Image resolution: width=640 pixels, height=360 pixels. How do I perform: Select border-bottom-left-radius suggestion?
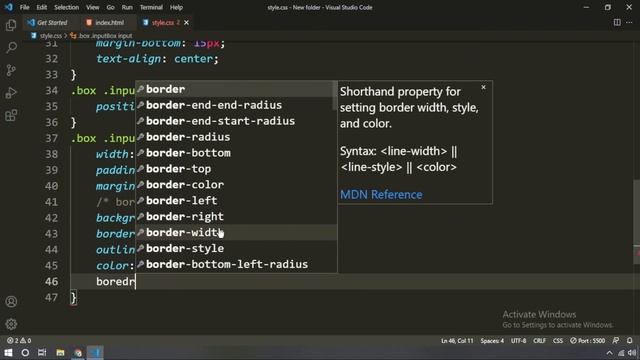pyautogui.click(x=236, y=264)
